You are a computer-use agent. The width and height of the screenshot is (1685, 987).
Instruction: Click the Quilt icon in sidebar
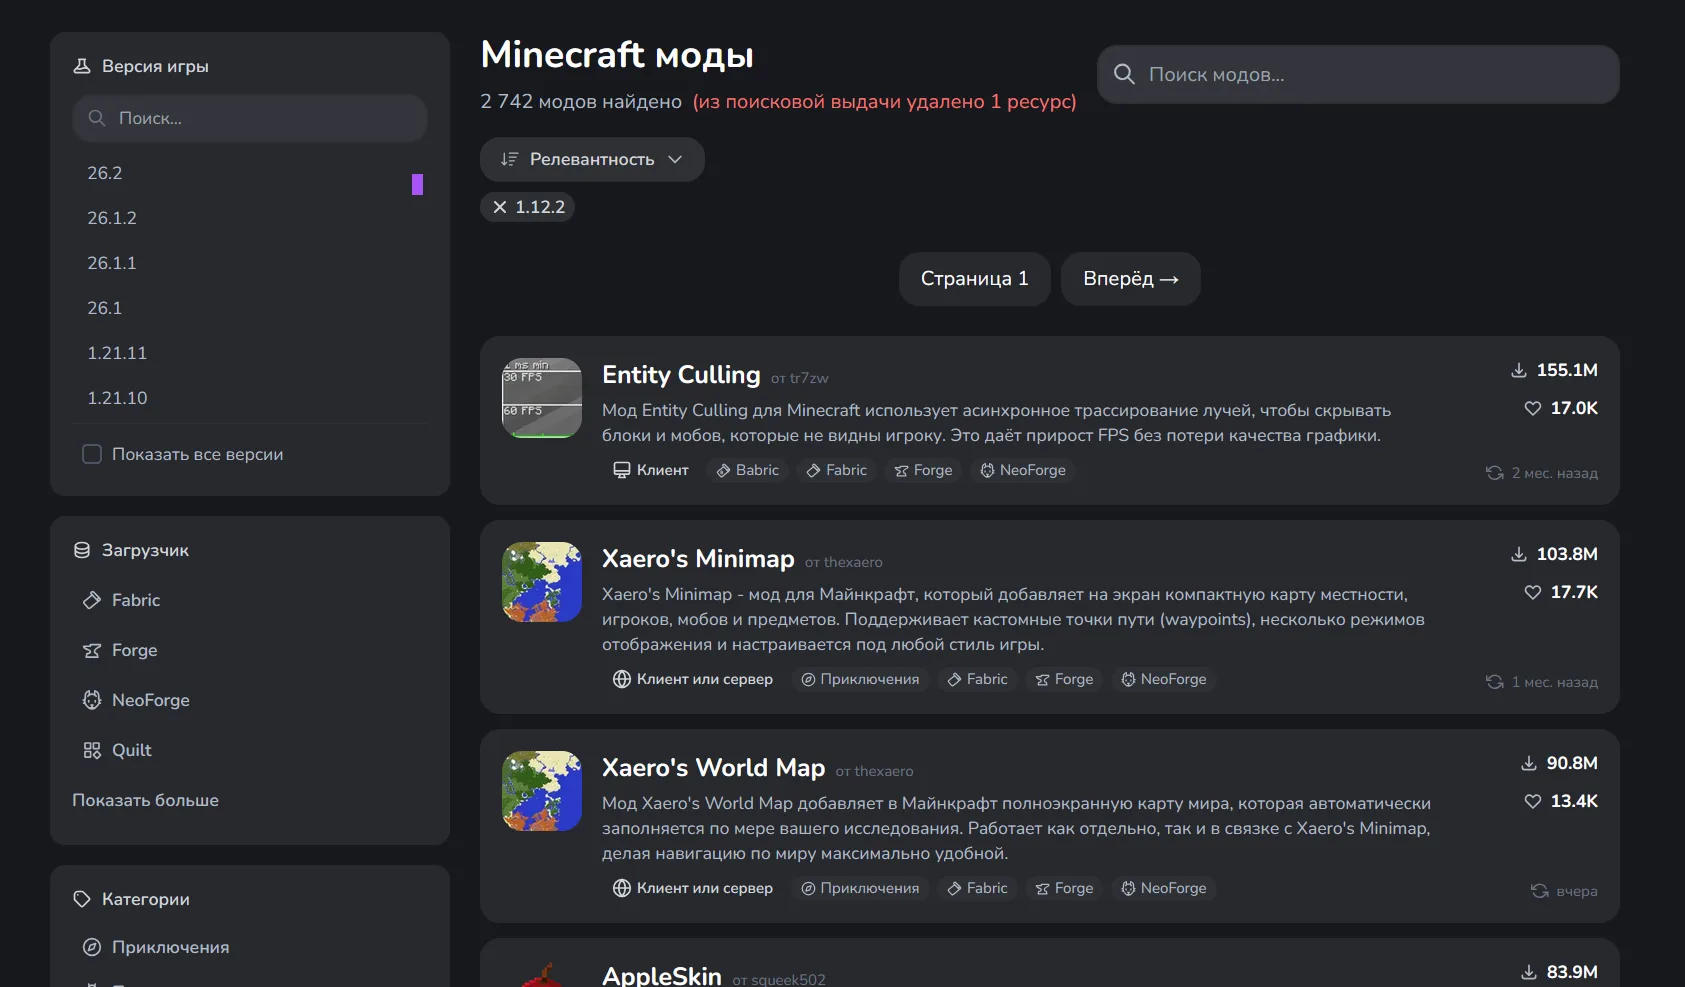(92, 750)
